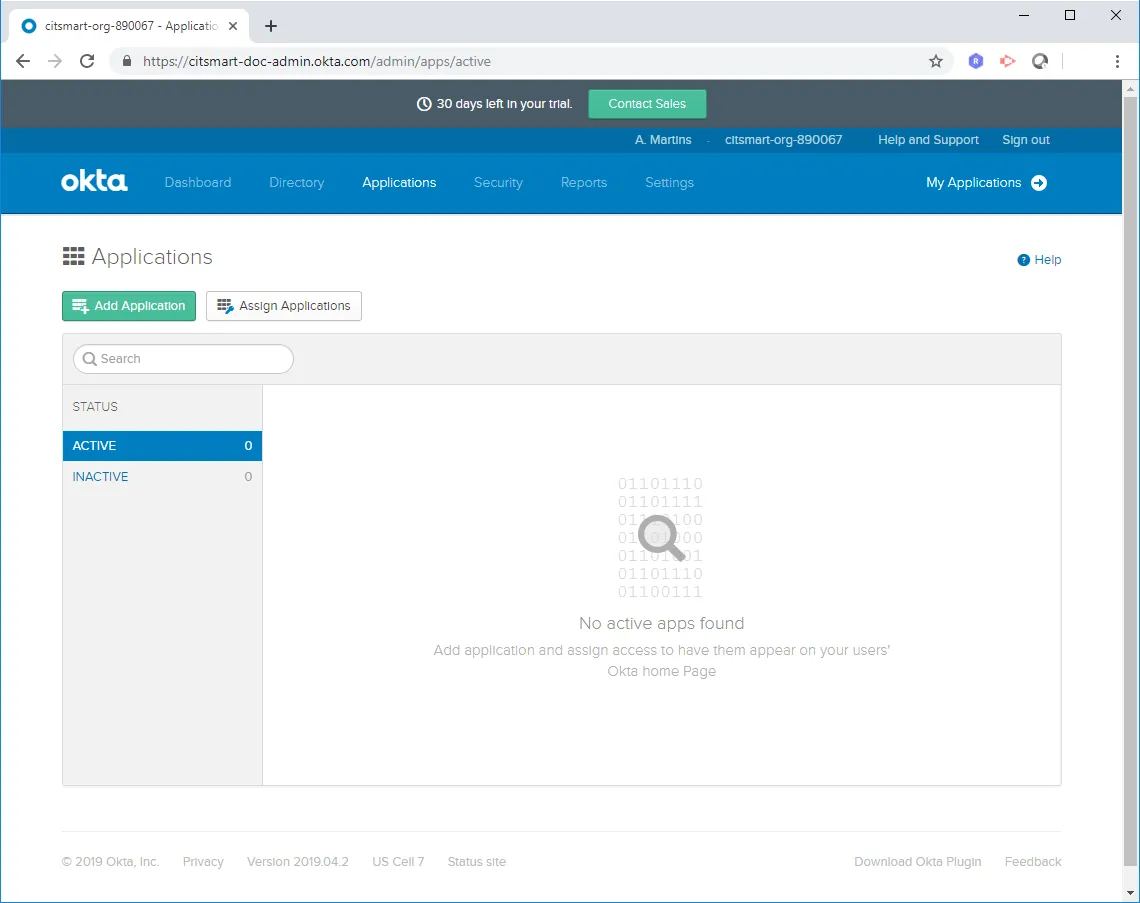Click the Contact Sales button
1140x903 pixels.
point(647,104)
